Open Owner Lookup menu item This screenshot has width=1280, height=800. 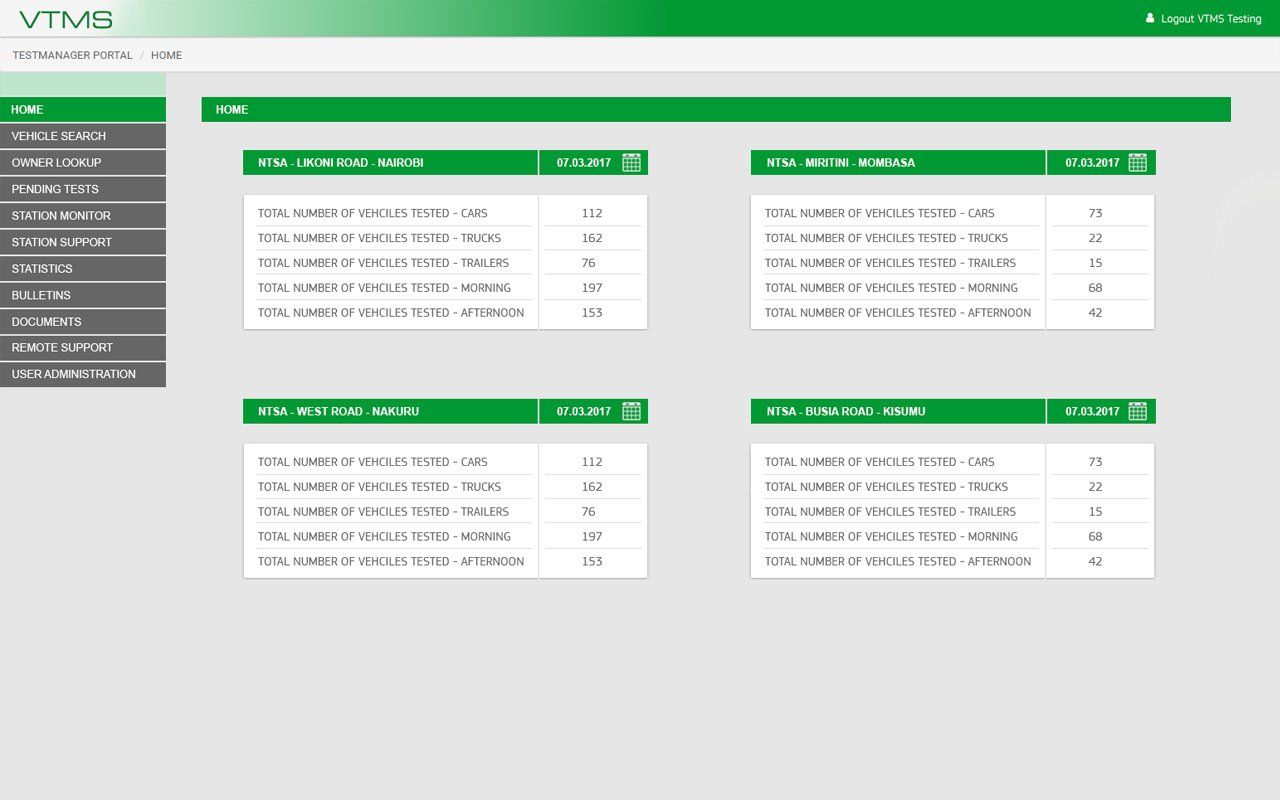pos(83,162)
